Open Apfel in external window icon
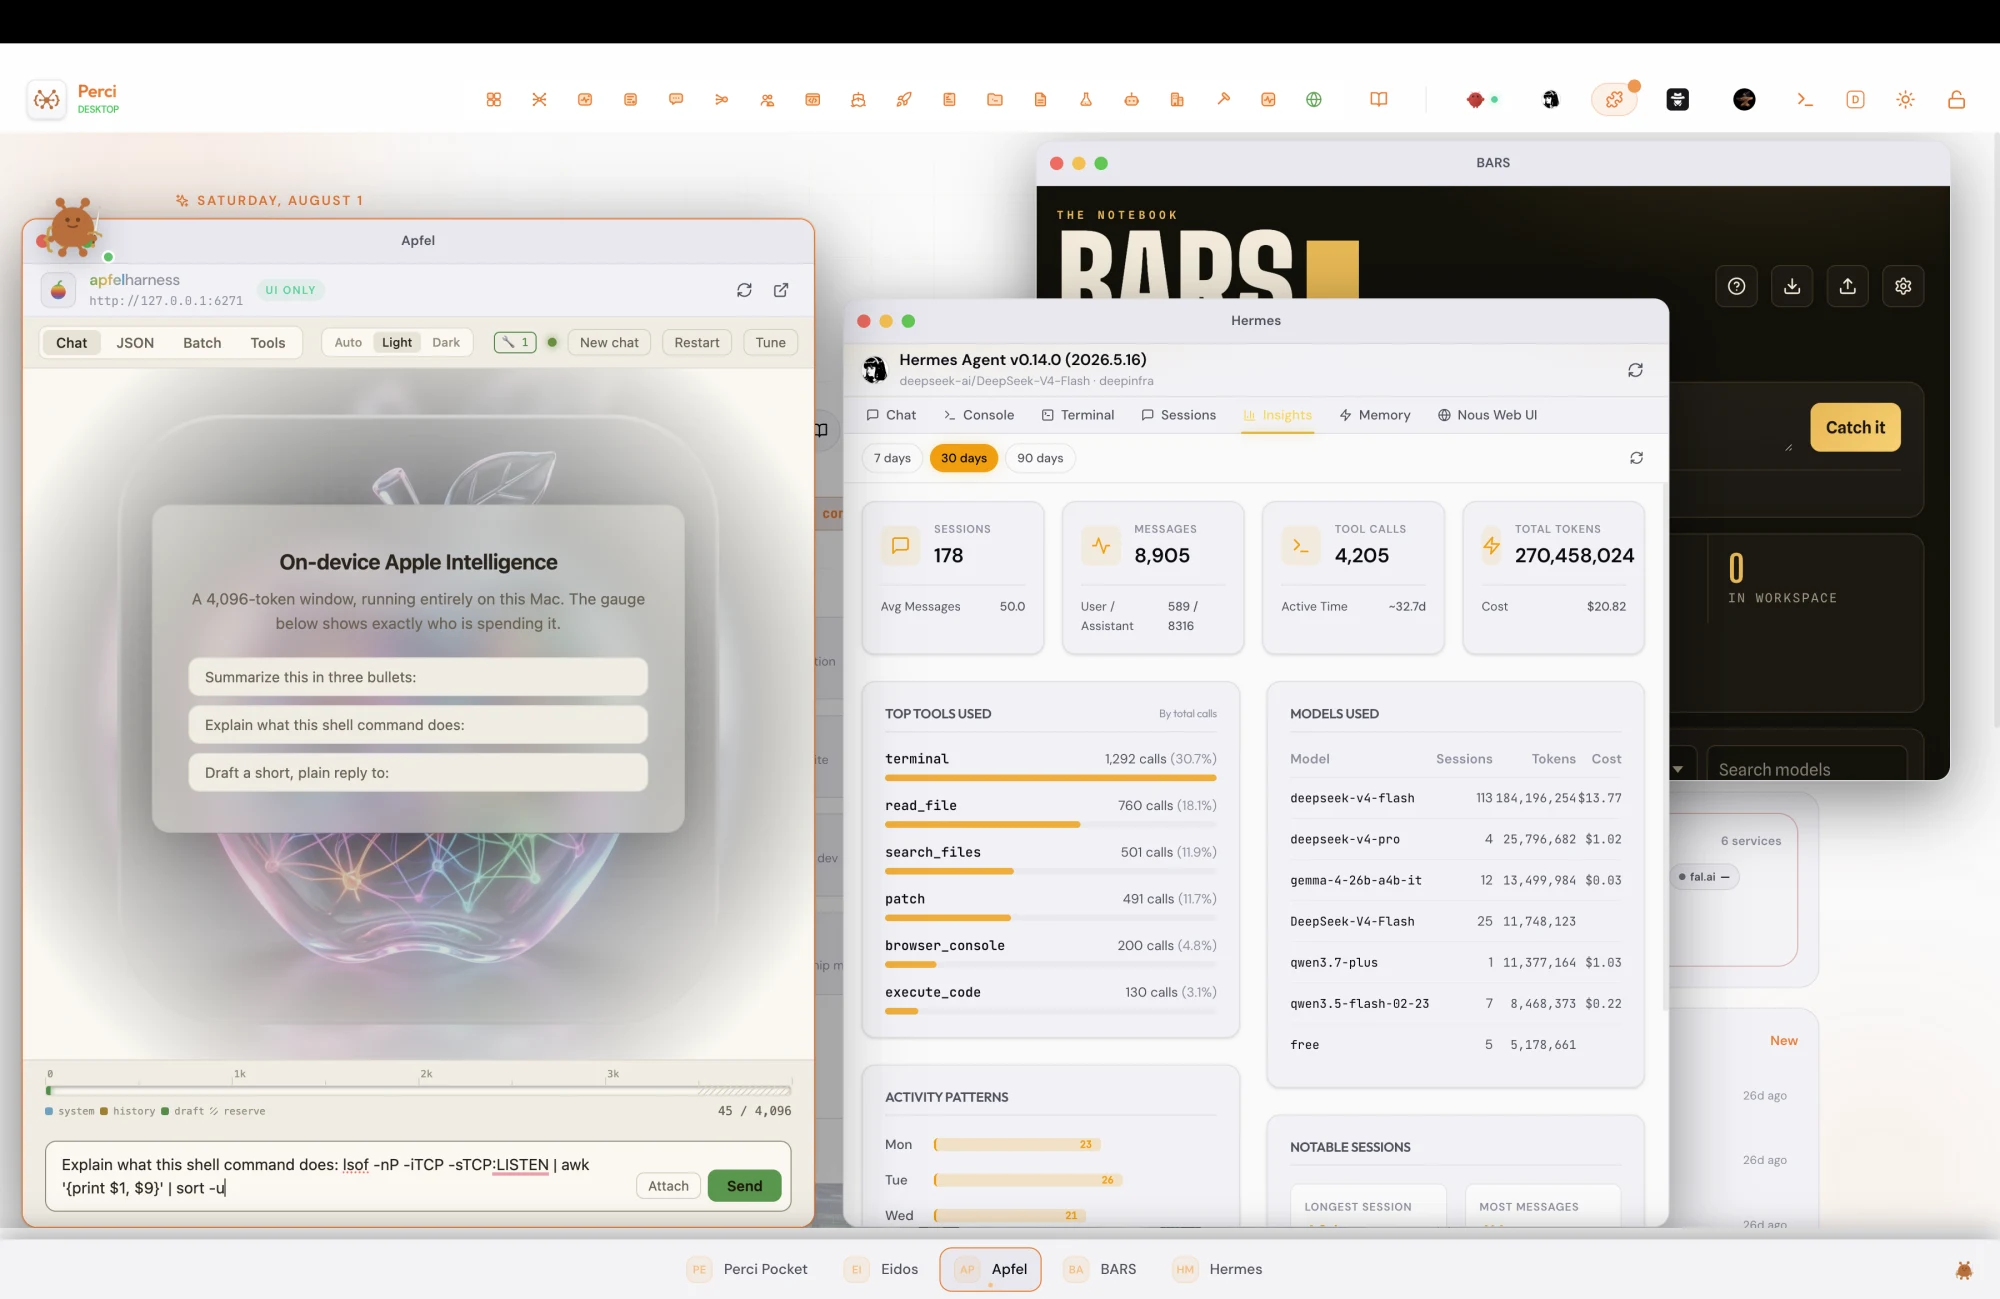 coord(781,290)
